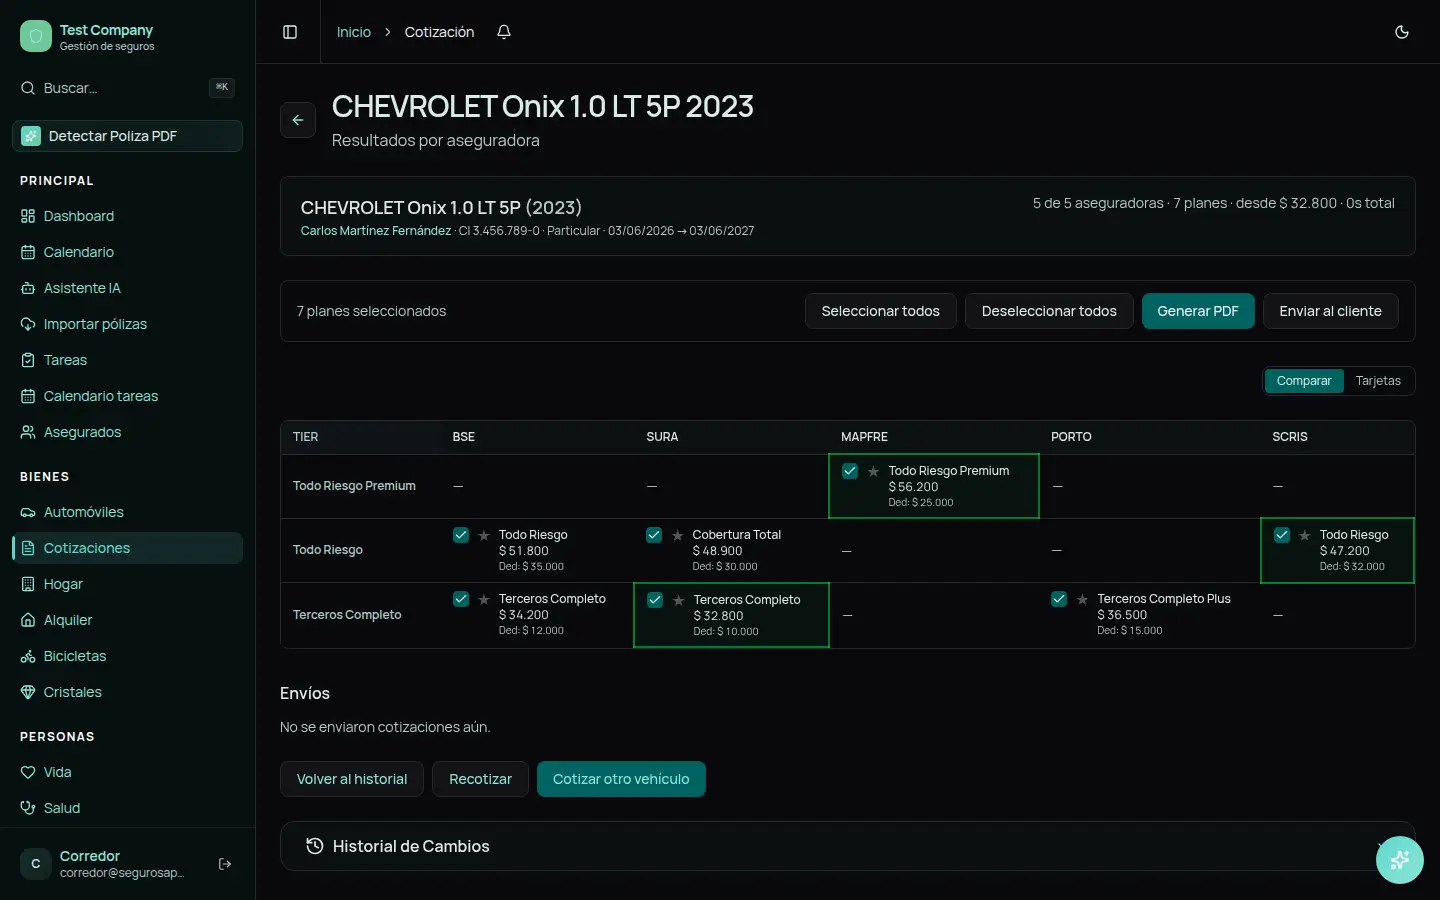Star the SURA Terceros Completo plan
Image resolution: width=1440 pixels, height=900 pixels.
coord(679,600)
